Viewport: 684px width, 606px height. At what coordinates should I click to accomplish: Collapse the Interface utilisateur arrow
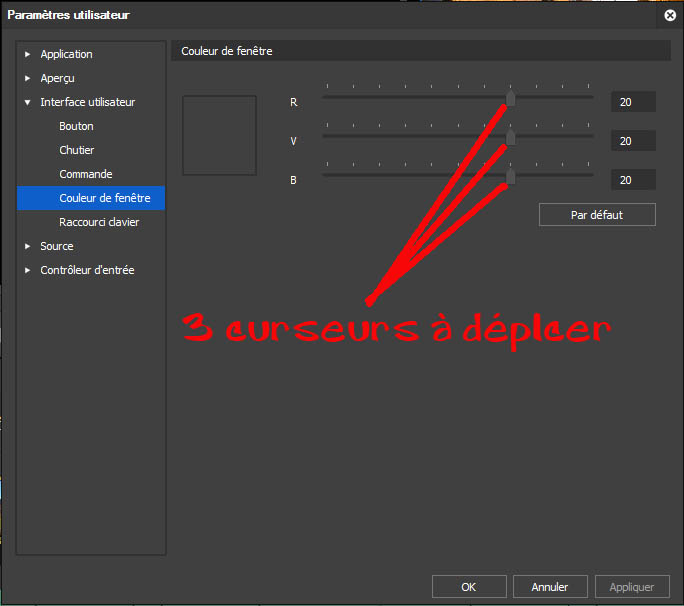coord(27,102)
